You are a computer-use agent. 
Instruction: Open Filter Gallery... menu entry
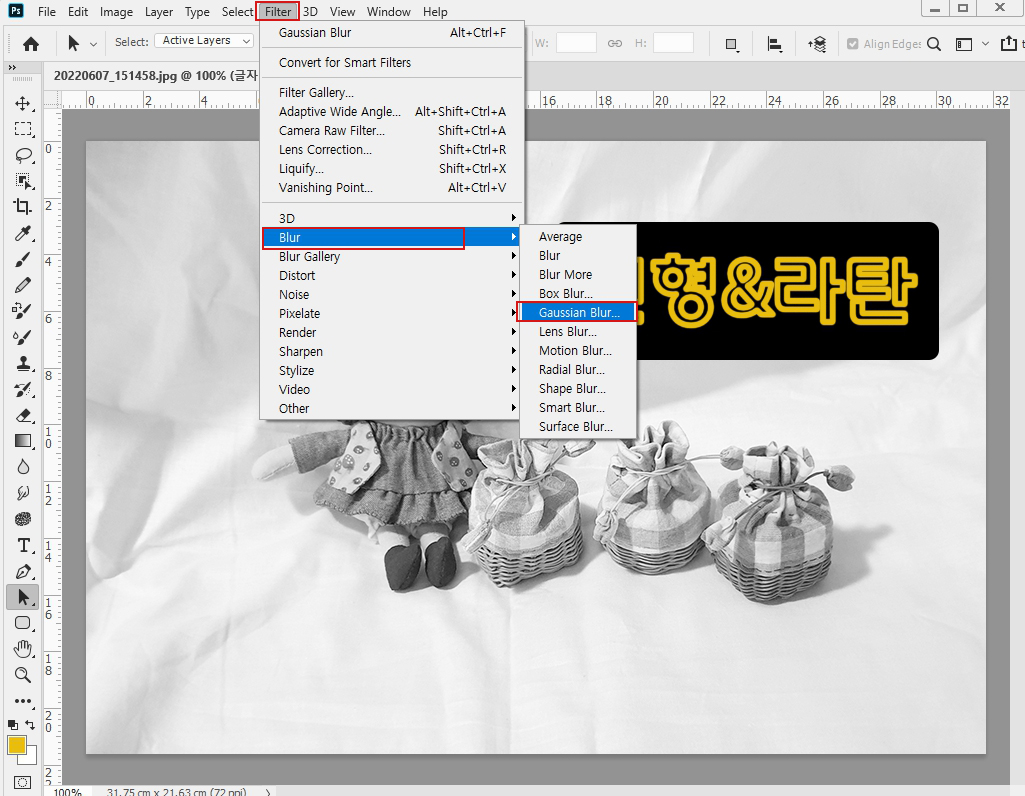(392, 92)
